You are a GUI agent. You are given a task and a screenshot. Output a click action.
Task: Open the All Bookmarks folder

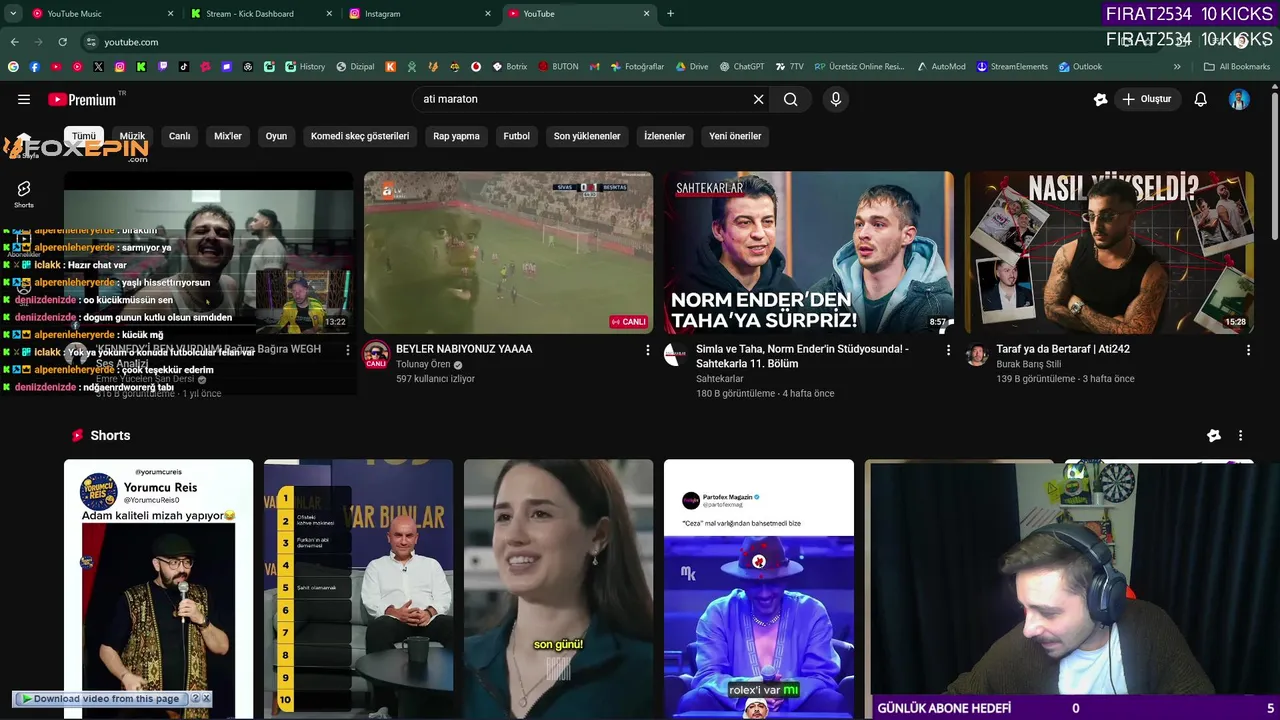pyautogui.click(x=1237, y=67)
